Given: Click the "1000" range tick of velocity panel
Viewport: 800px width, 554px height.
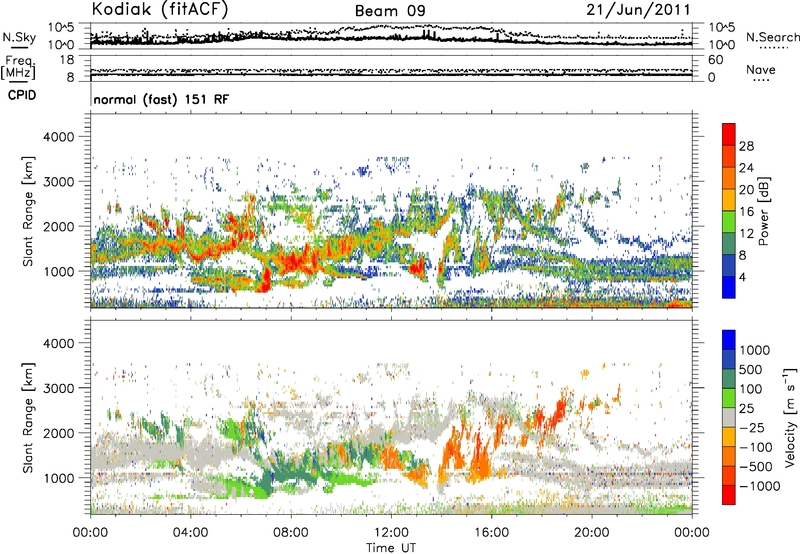Looking at the screenshot, I should click(59, 478).
